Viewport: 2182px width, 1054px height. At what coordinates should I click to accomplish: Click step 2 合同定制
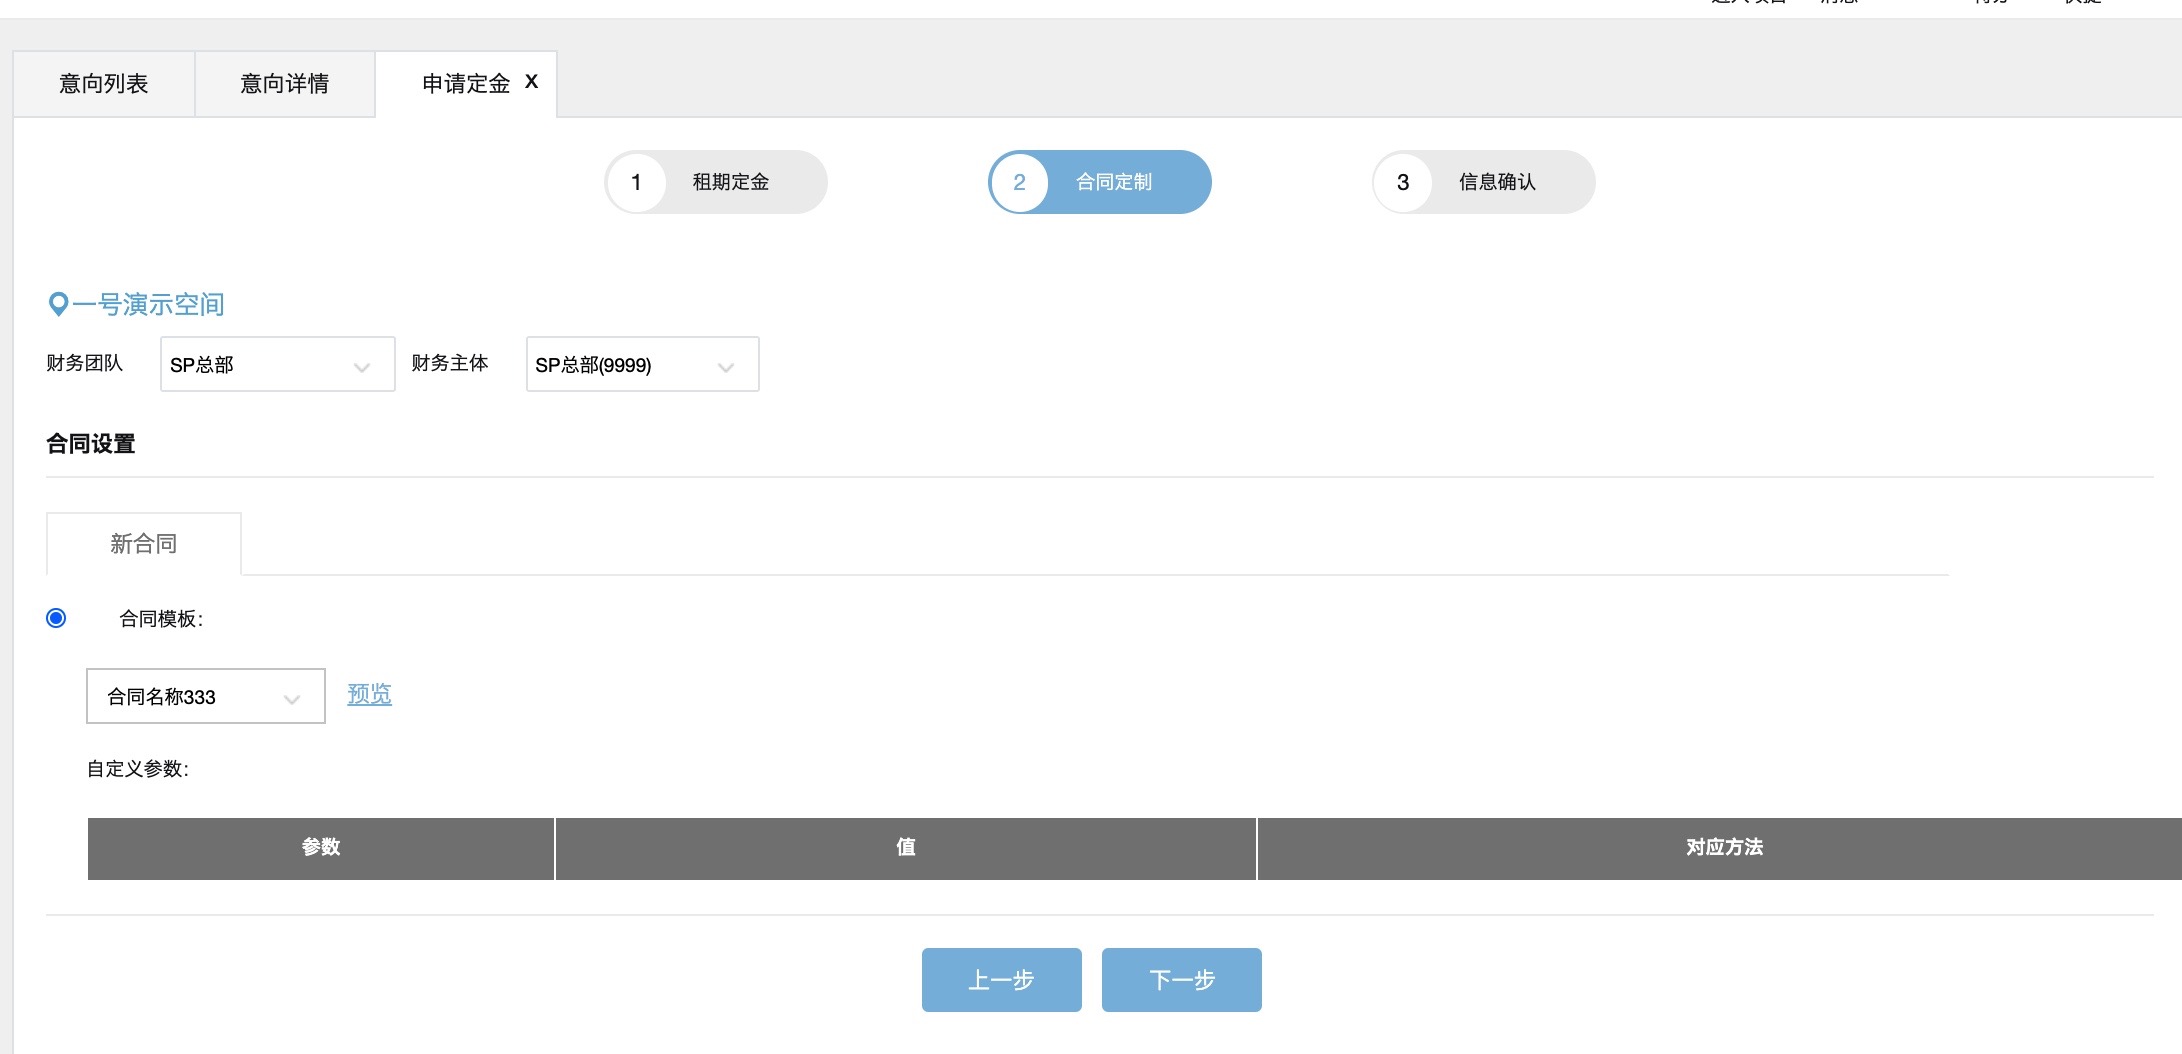coord(1100,182)
